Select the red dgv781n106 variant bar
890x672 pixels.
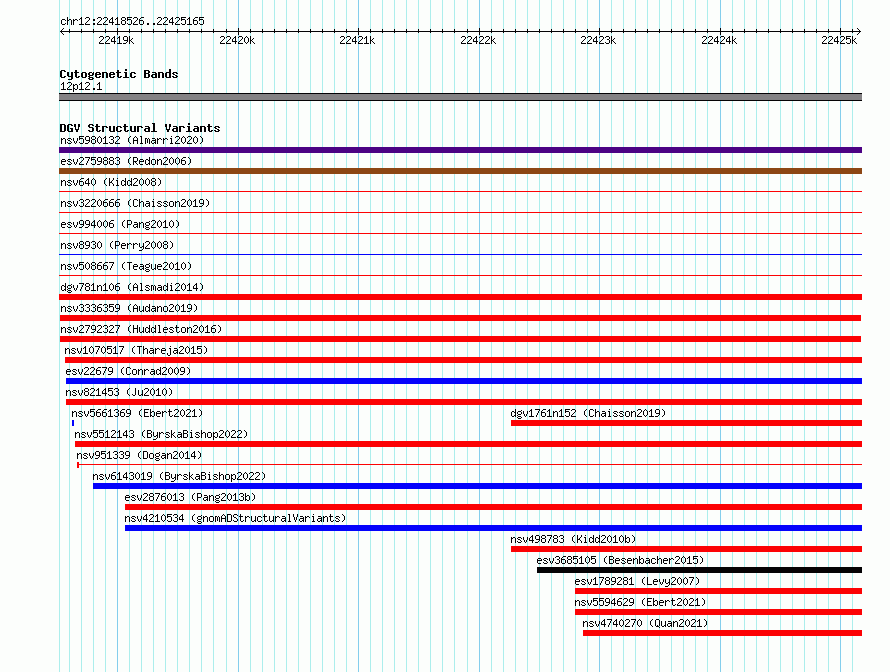click(x=460, y=297)
